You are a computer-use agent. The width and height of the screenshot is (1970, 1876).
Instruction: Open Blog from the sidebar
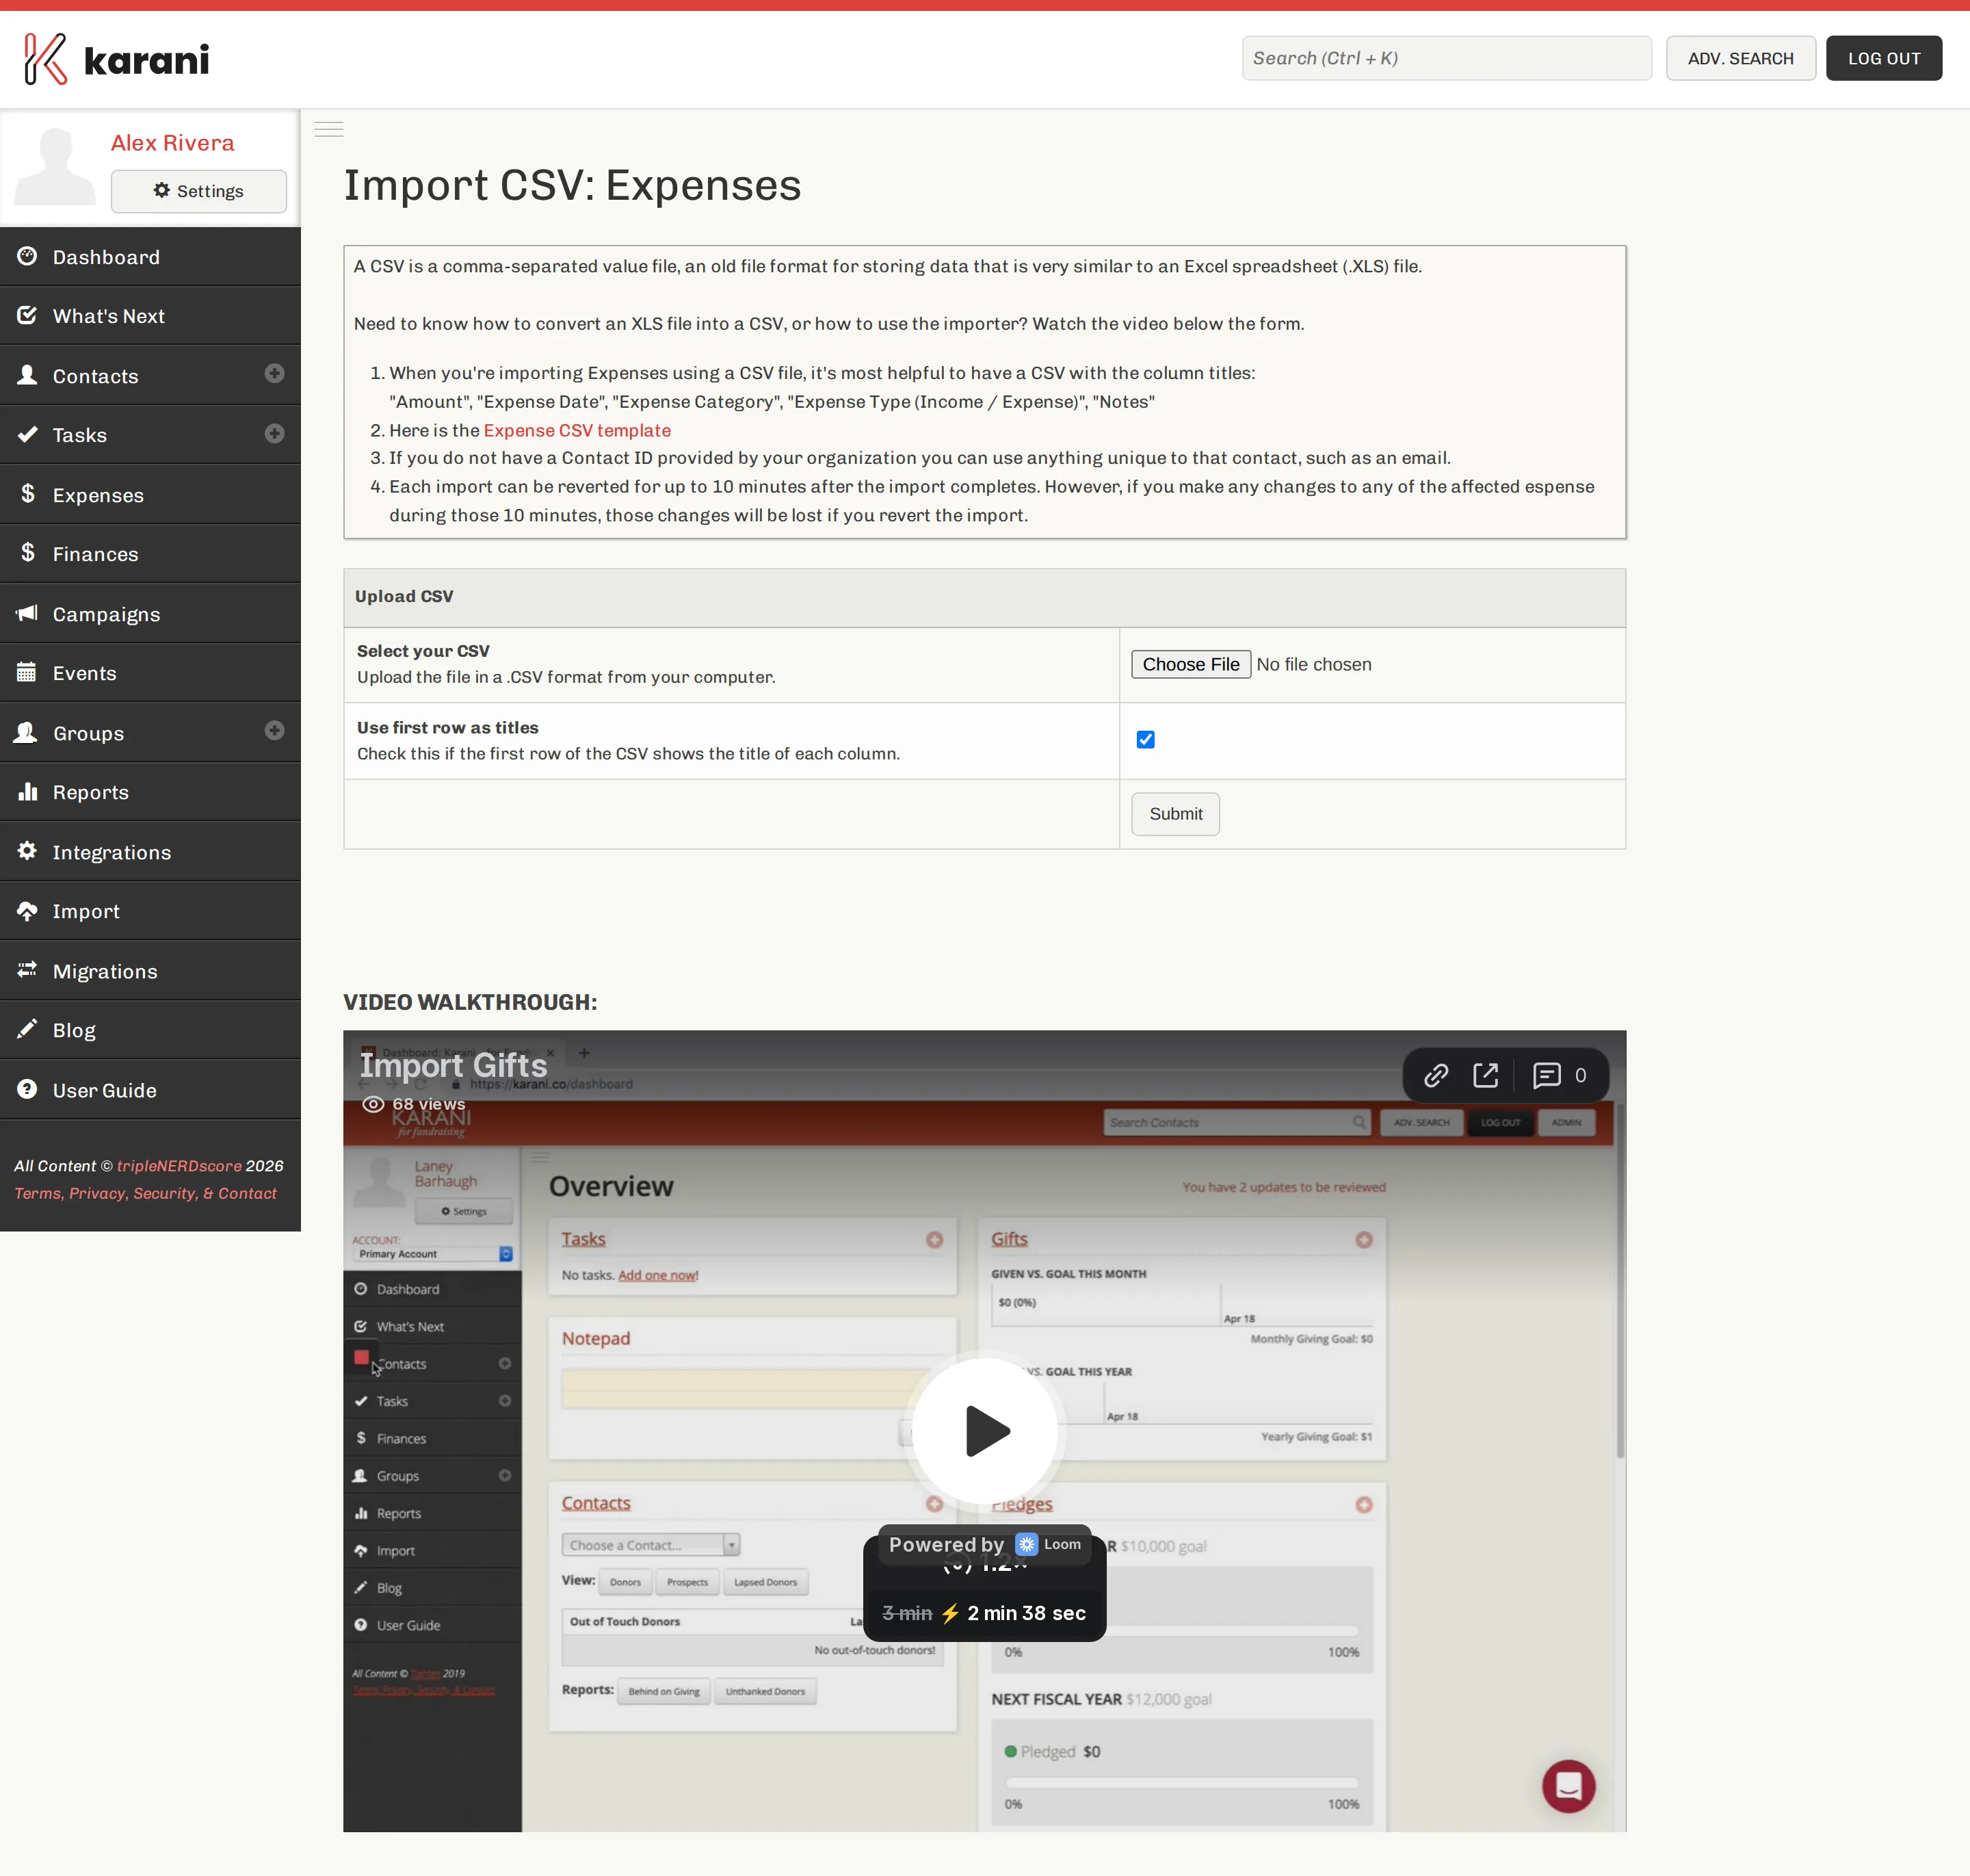click(150, 1030)
